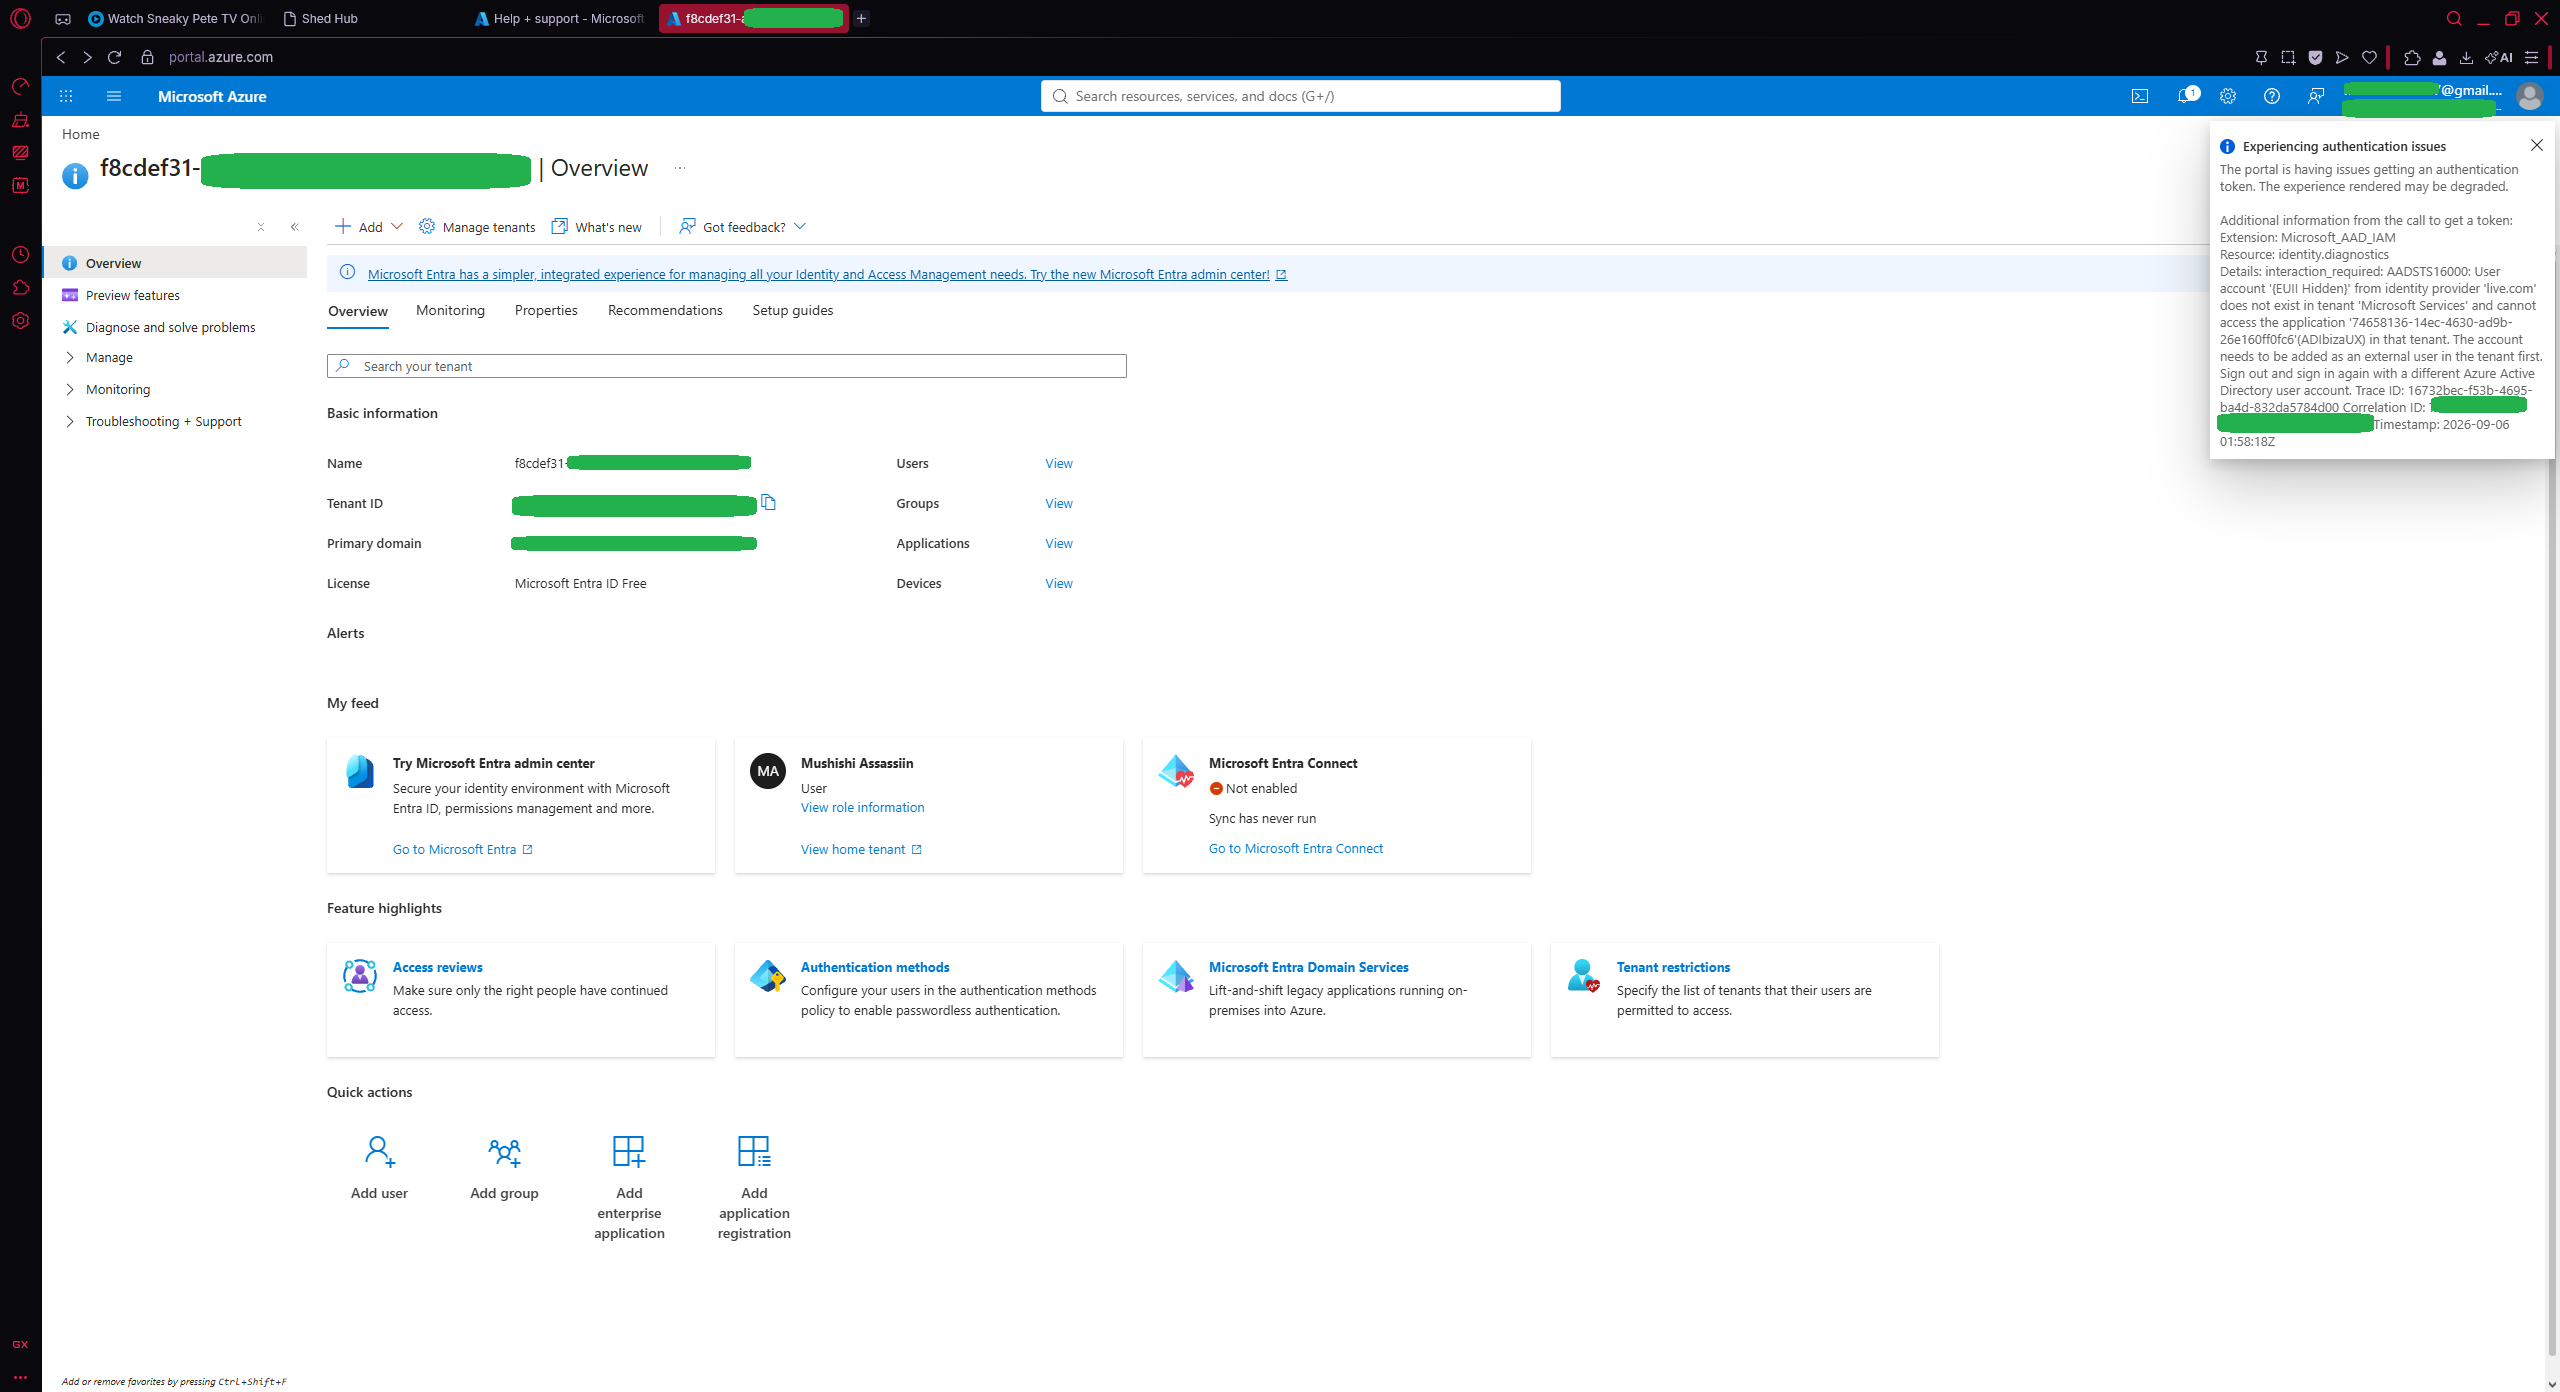Open the Authentication methods feature highlight

(x=875, y=967)
